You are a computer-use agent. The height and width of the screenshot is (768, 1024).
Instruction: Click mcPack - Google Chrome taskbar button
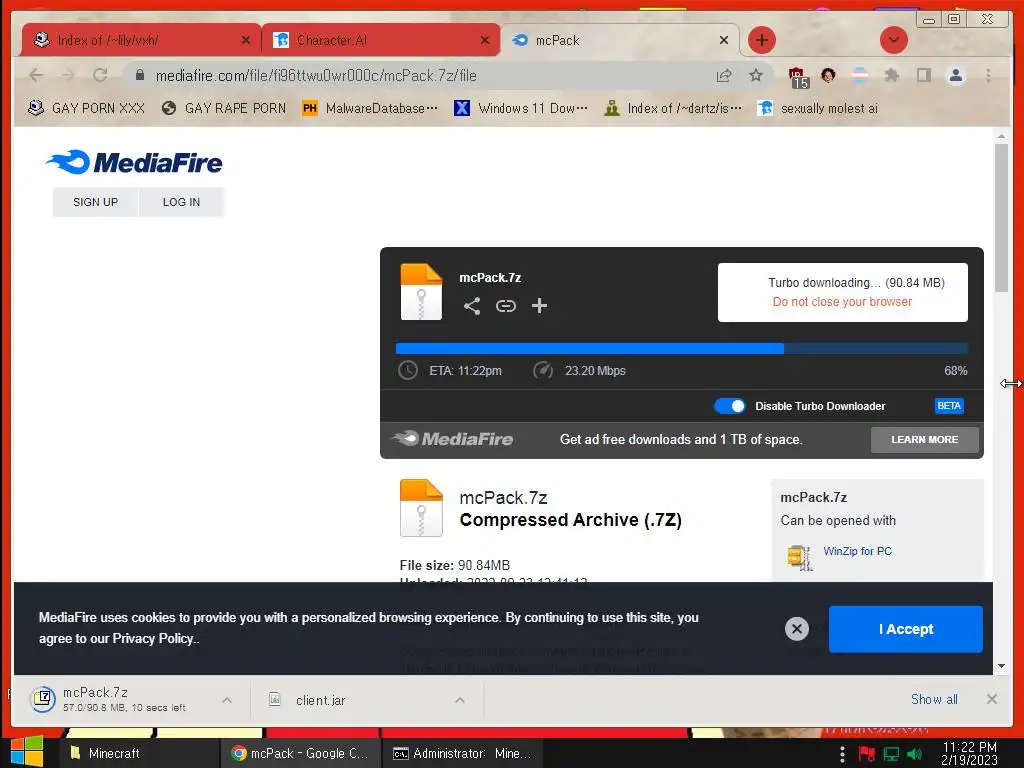(x=299, y=753)
